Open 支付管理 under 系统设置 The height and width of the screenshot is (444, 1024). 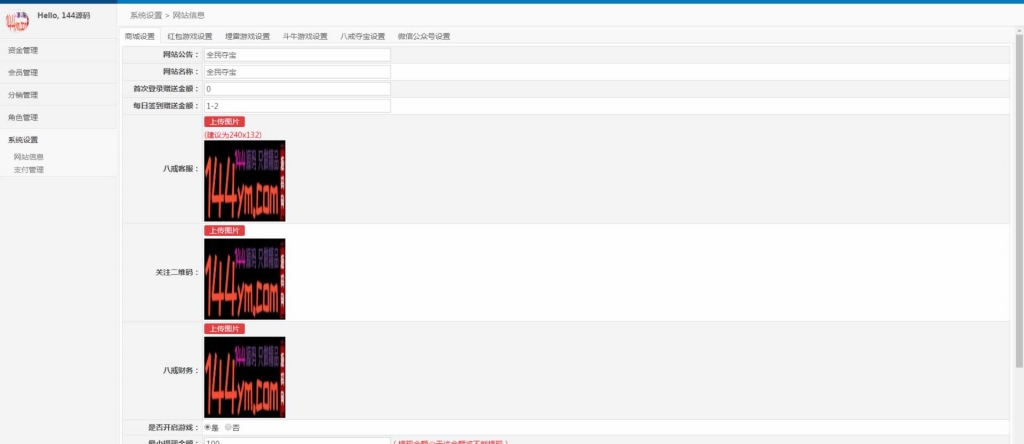(29, 170)
